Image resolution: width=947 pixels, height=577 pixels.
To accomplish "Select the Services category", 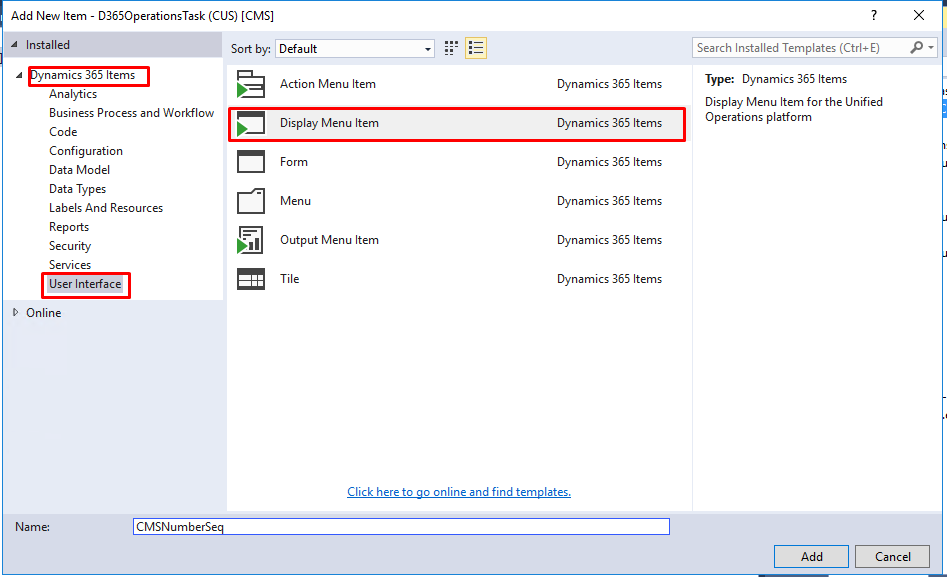I will tap(70, 265).
